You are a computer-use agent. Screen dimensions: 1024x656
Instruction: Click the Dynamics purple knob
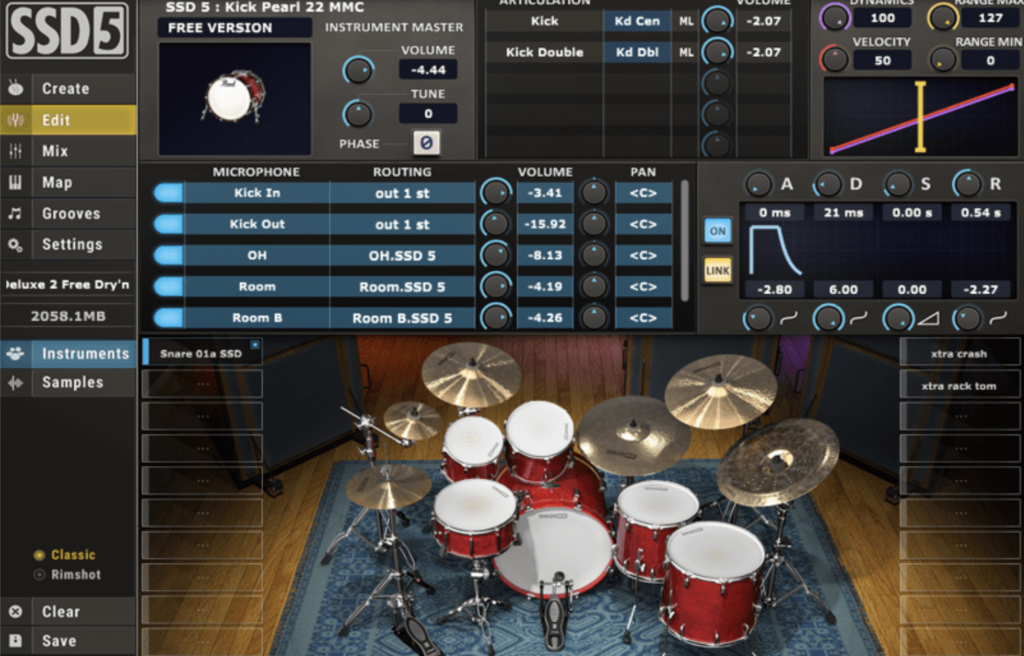834,17
